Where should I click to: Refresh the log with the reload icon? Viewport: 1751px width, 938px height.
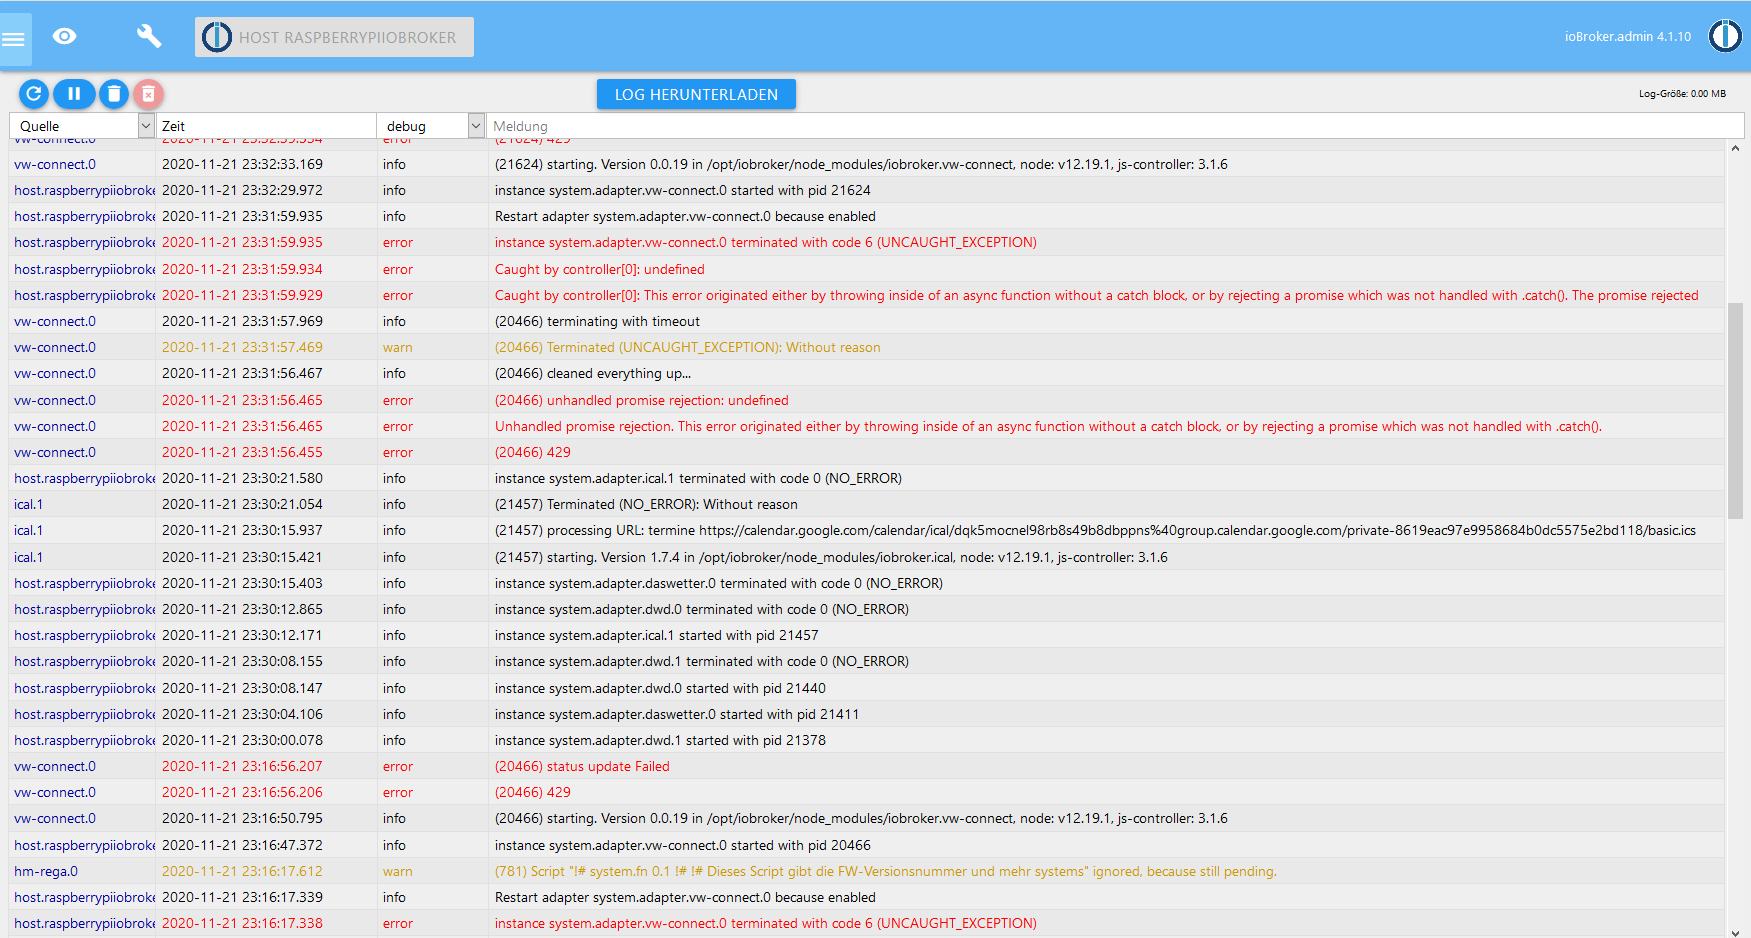tap(34, 94)
